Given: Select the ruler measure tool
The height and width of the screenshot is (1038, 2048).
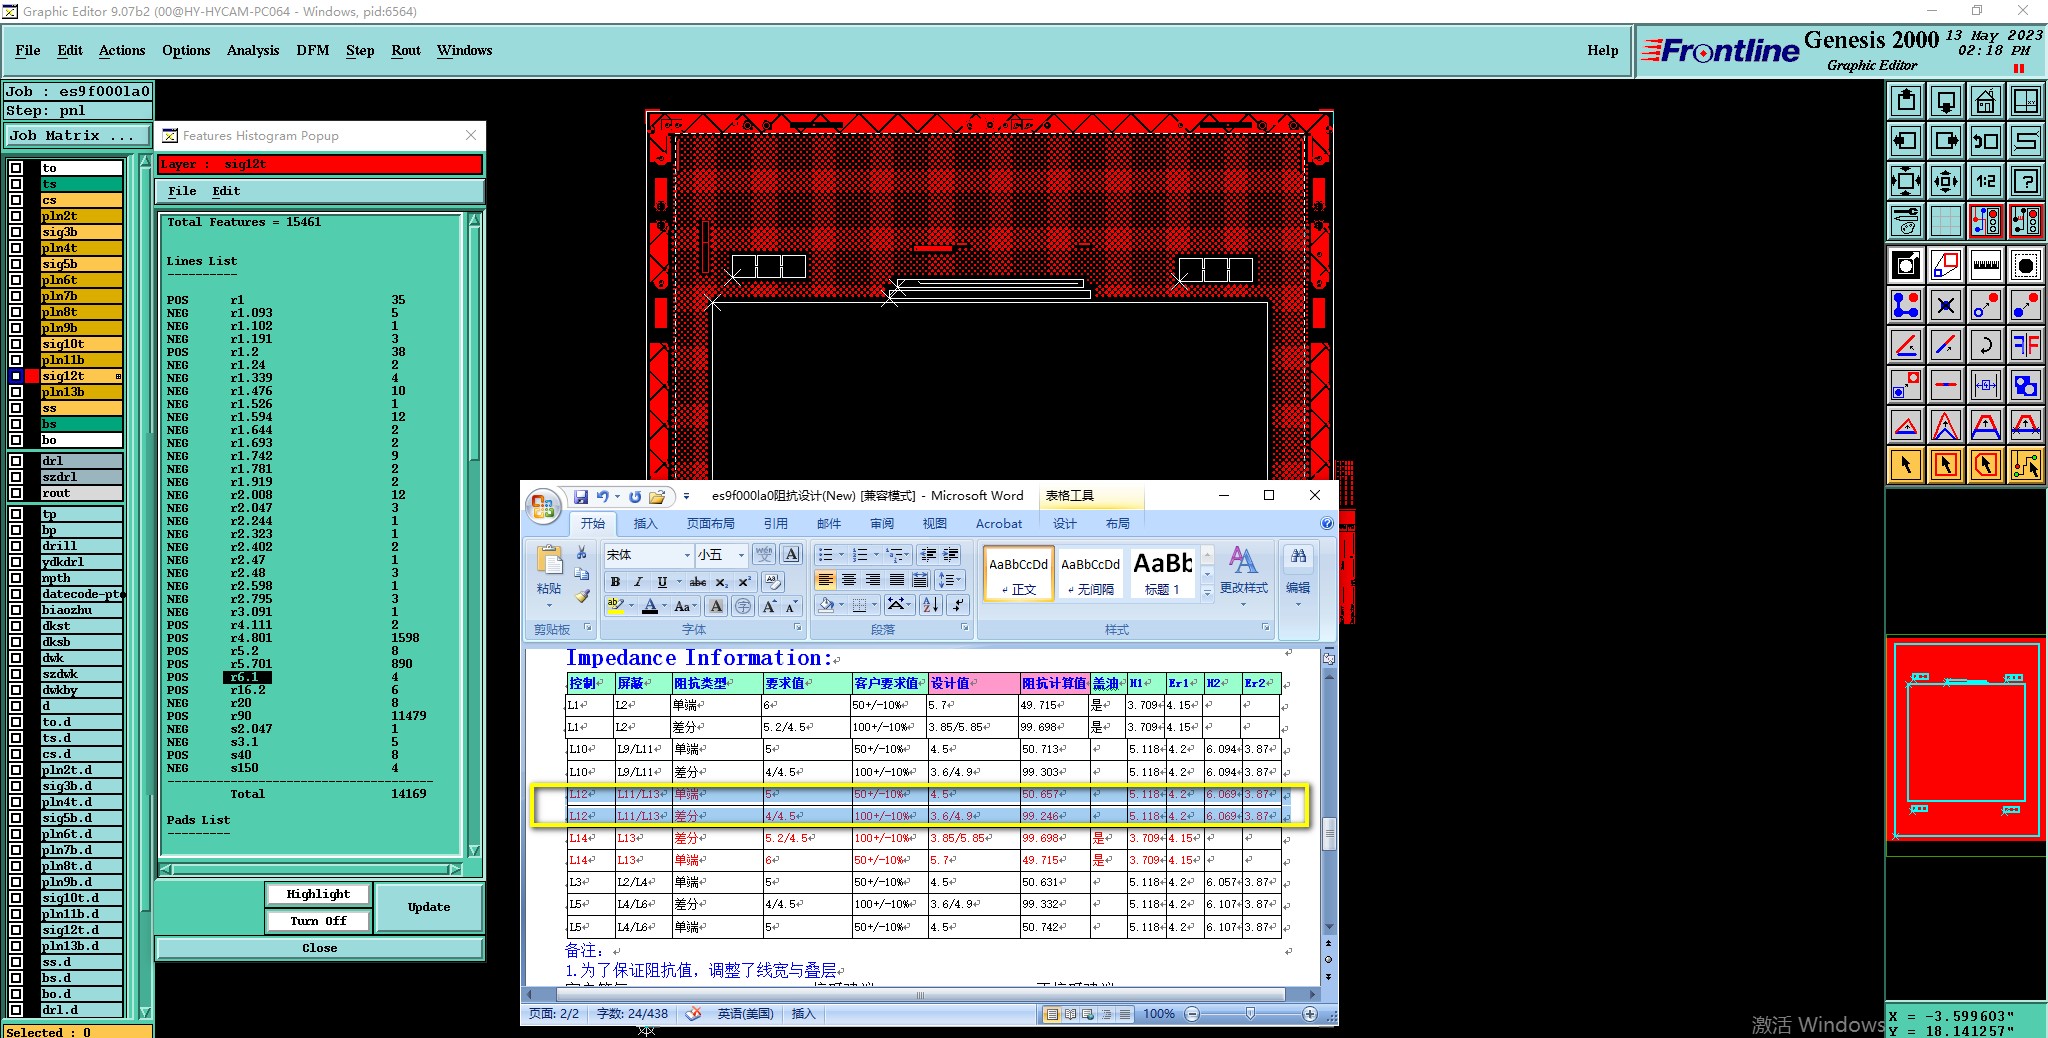Looking at the screenshot, I should [1985, 265].
